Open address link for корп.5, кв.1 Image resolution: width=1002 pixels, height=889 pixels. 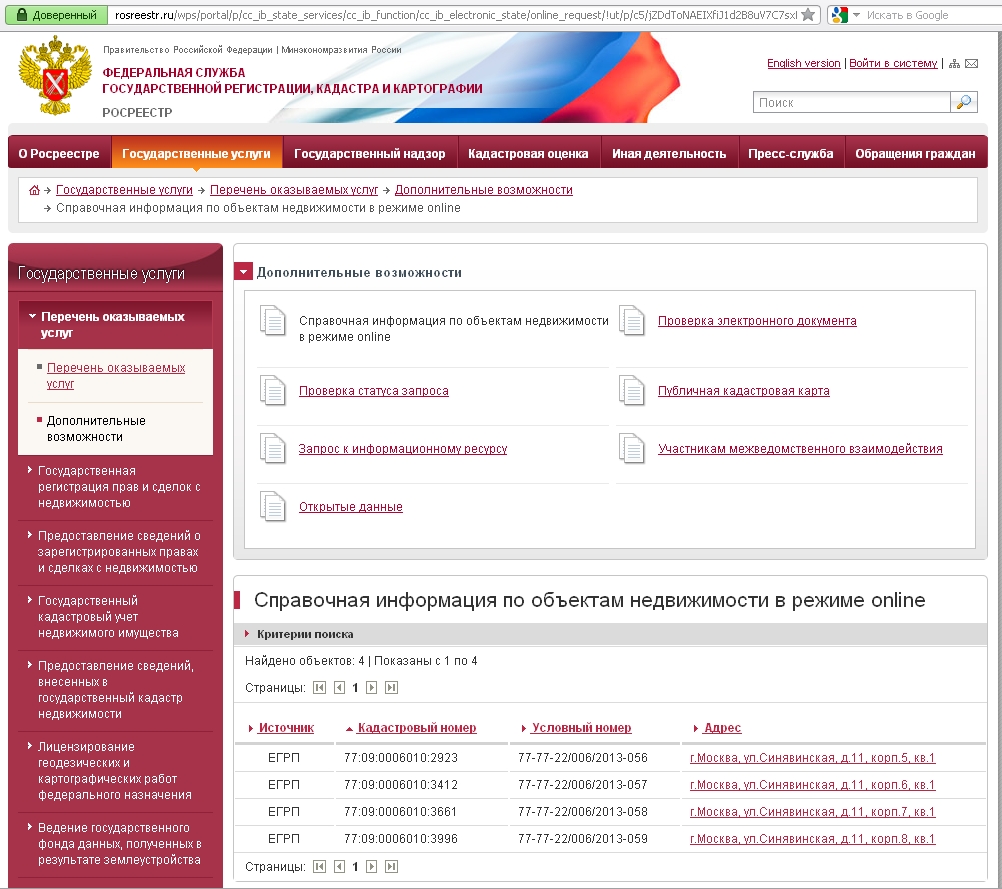tap(812, 758)
